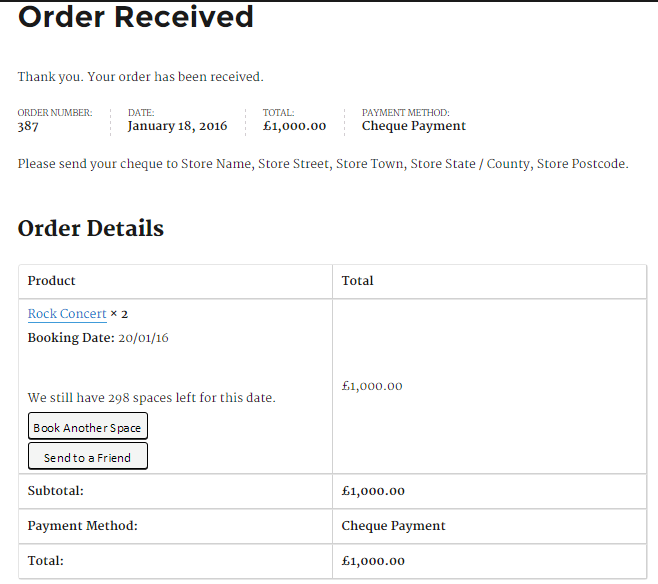Click the Rock Concert line item price

pyautogui.click(x=372, y=386)
